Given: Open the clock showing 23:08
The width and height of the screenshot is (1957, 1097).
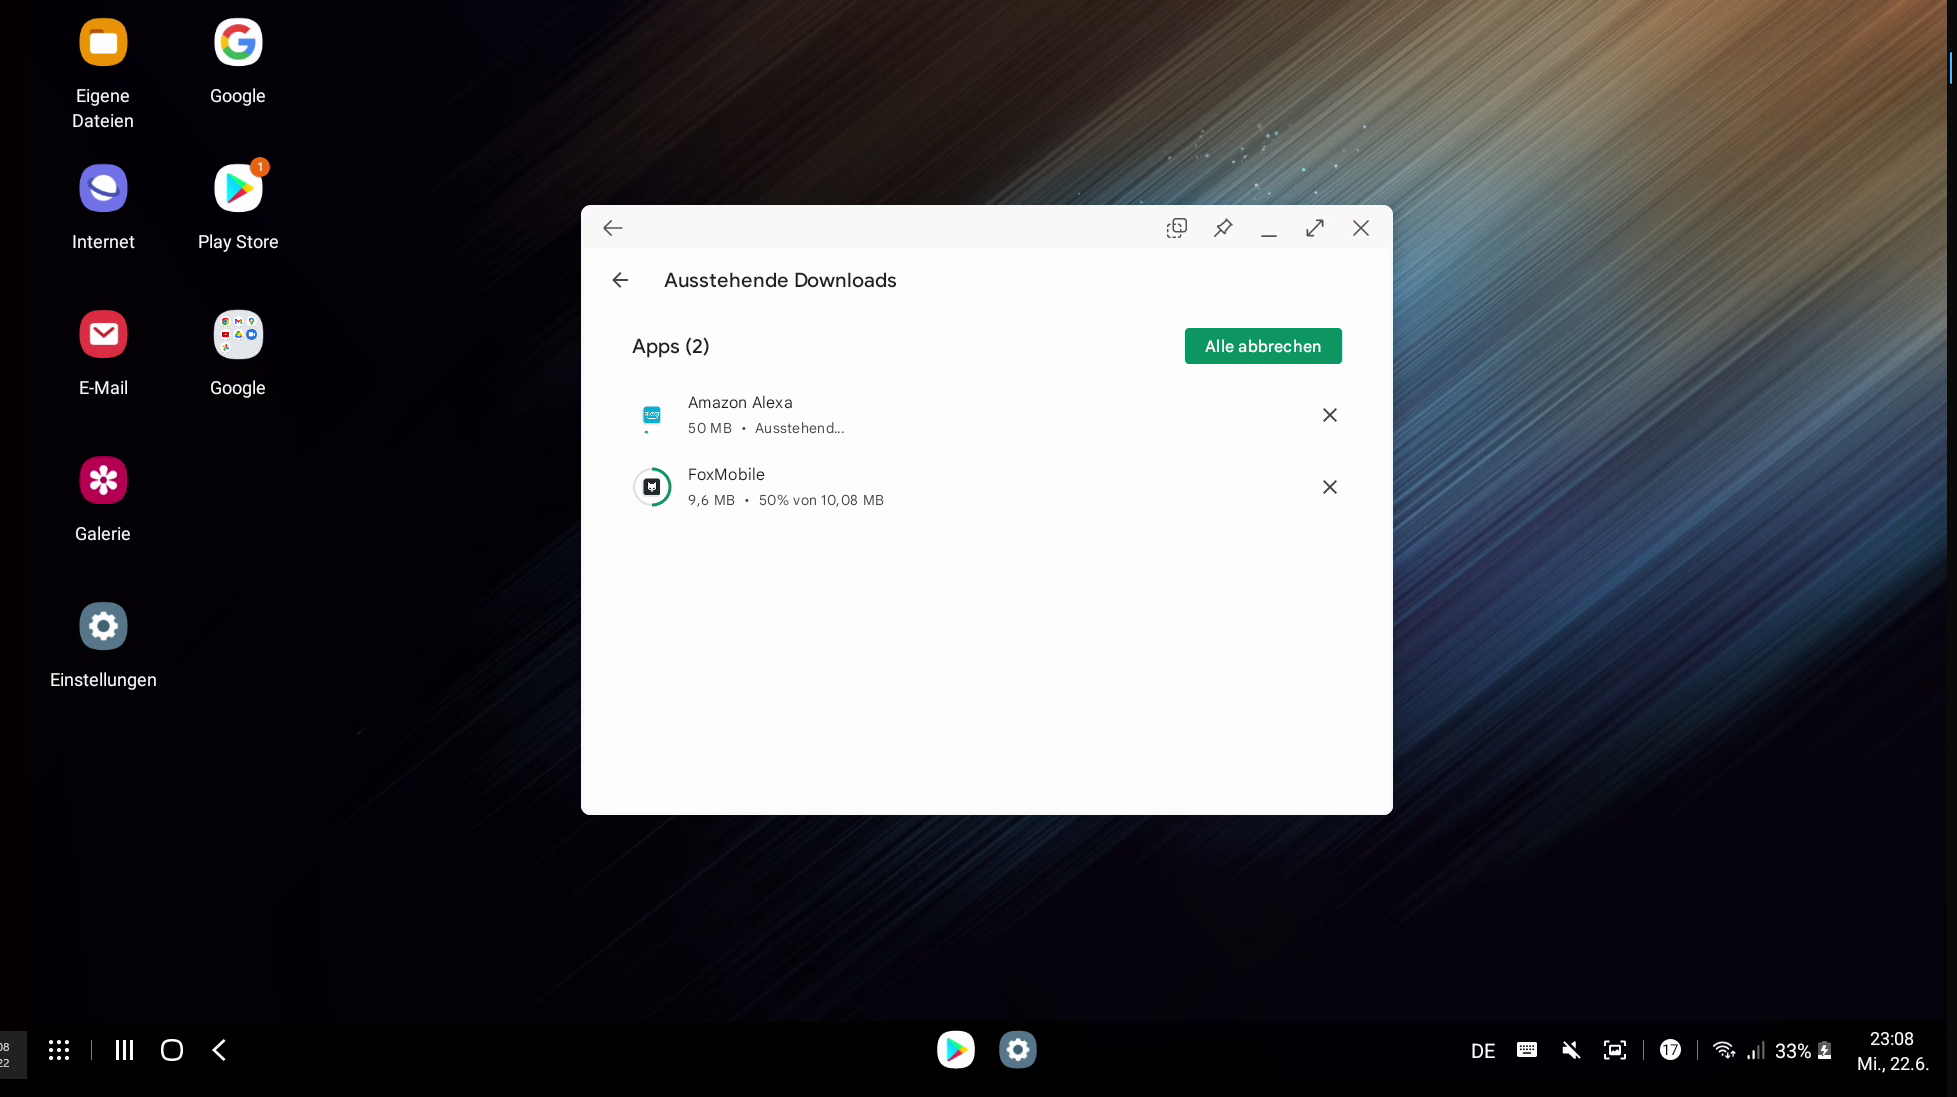Looking at the screenshot, I should click(1892, 1039).
